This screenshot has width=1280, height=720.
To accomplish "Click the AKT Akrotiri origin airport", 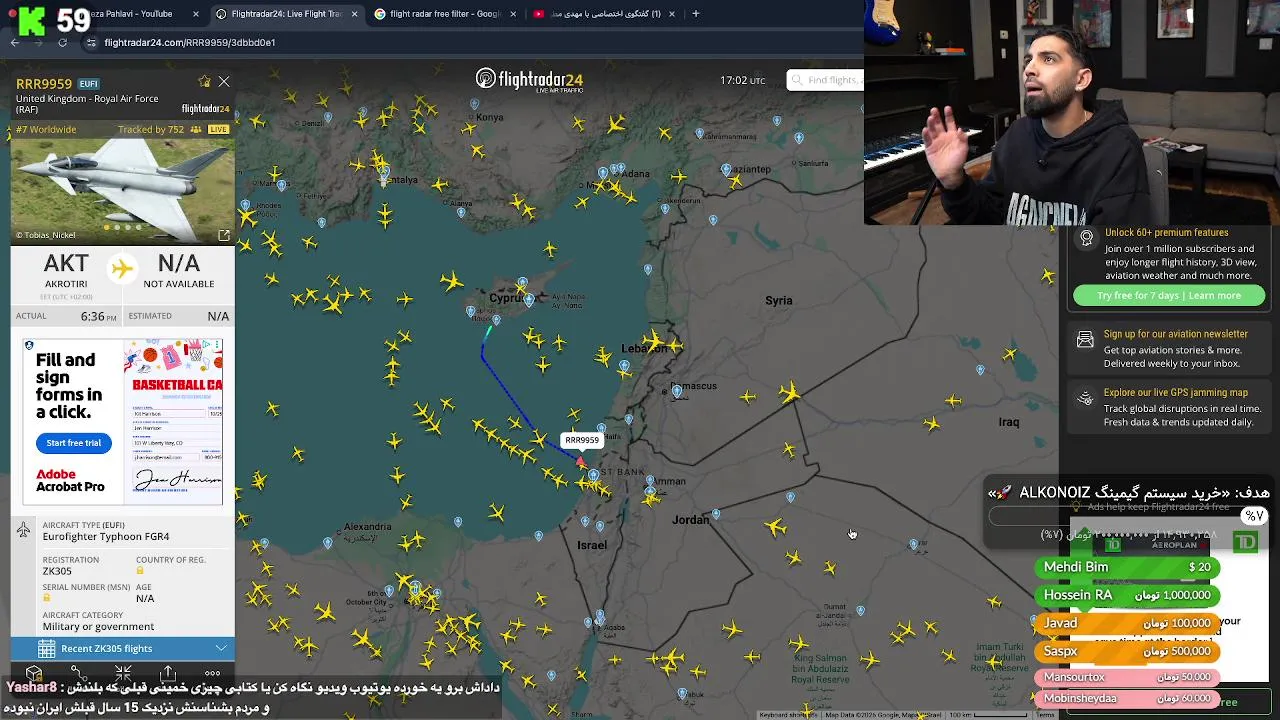I will (x=66, y=271).
